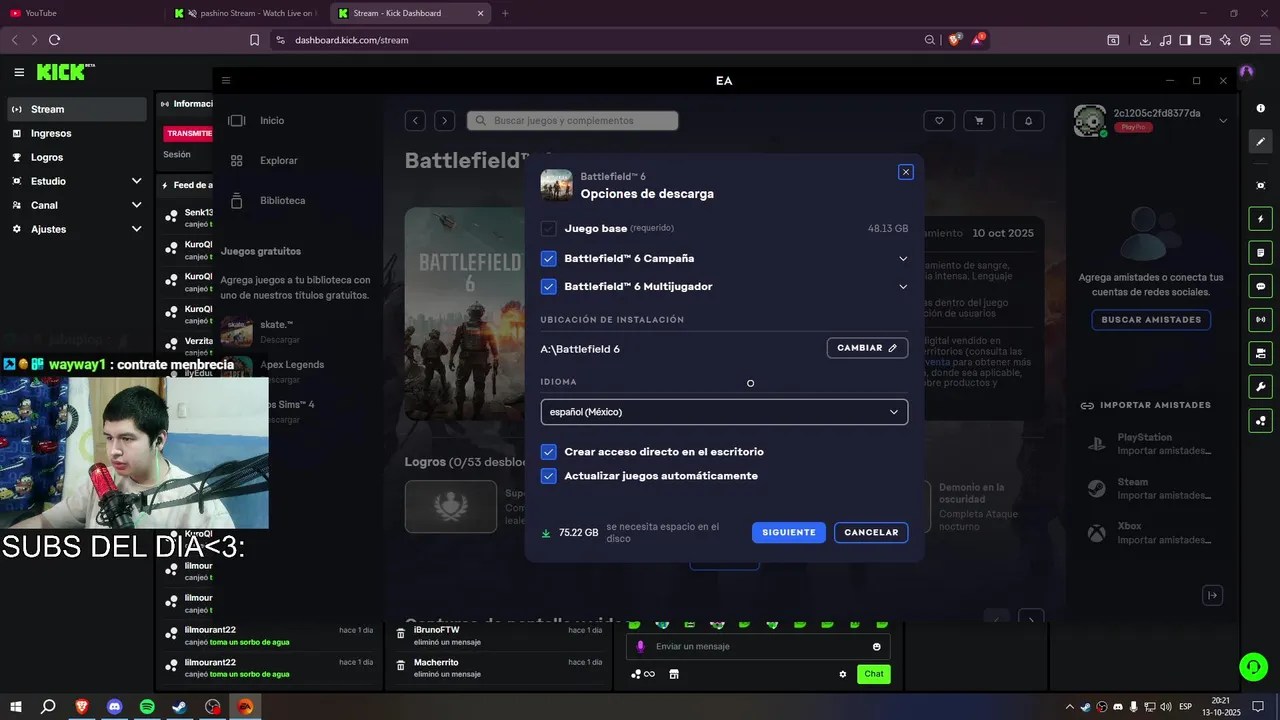Image resolution: width=1280 pixels, height=720 pixels.
Task: Click the Kick lightning bolt icon
Action: point(1260,219)
